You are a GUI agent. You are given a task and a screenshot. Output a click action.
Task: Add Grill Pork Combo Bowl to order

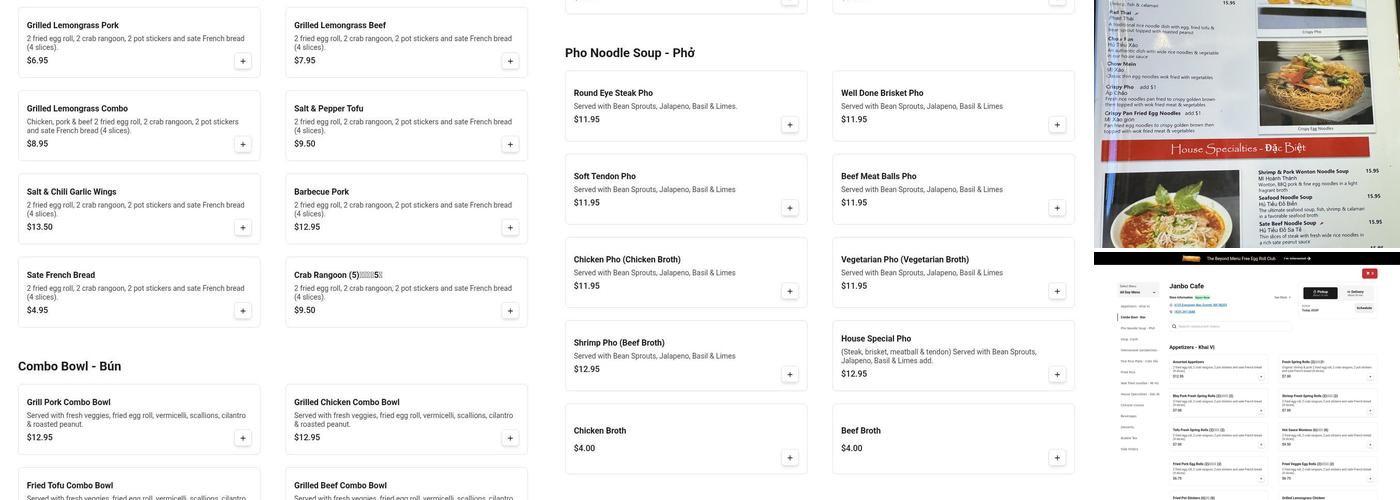[242, 438]
